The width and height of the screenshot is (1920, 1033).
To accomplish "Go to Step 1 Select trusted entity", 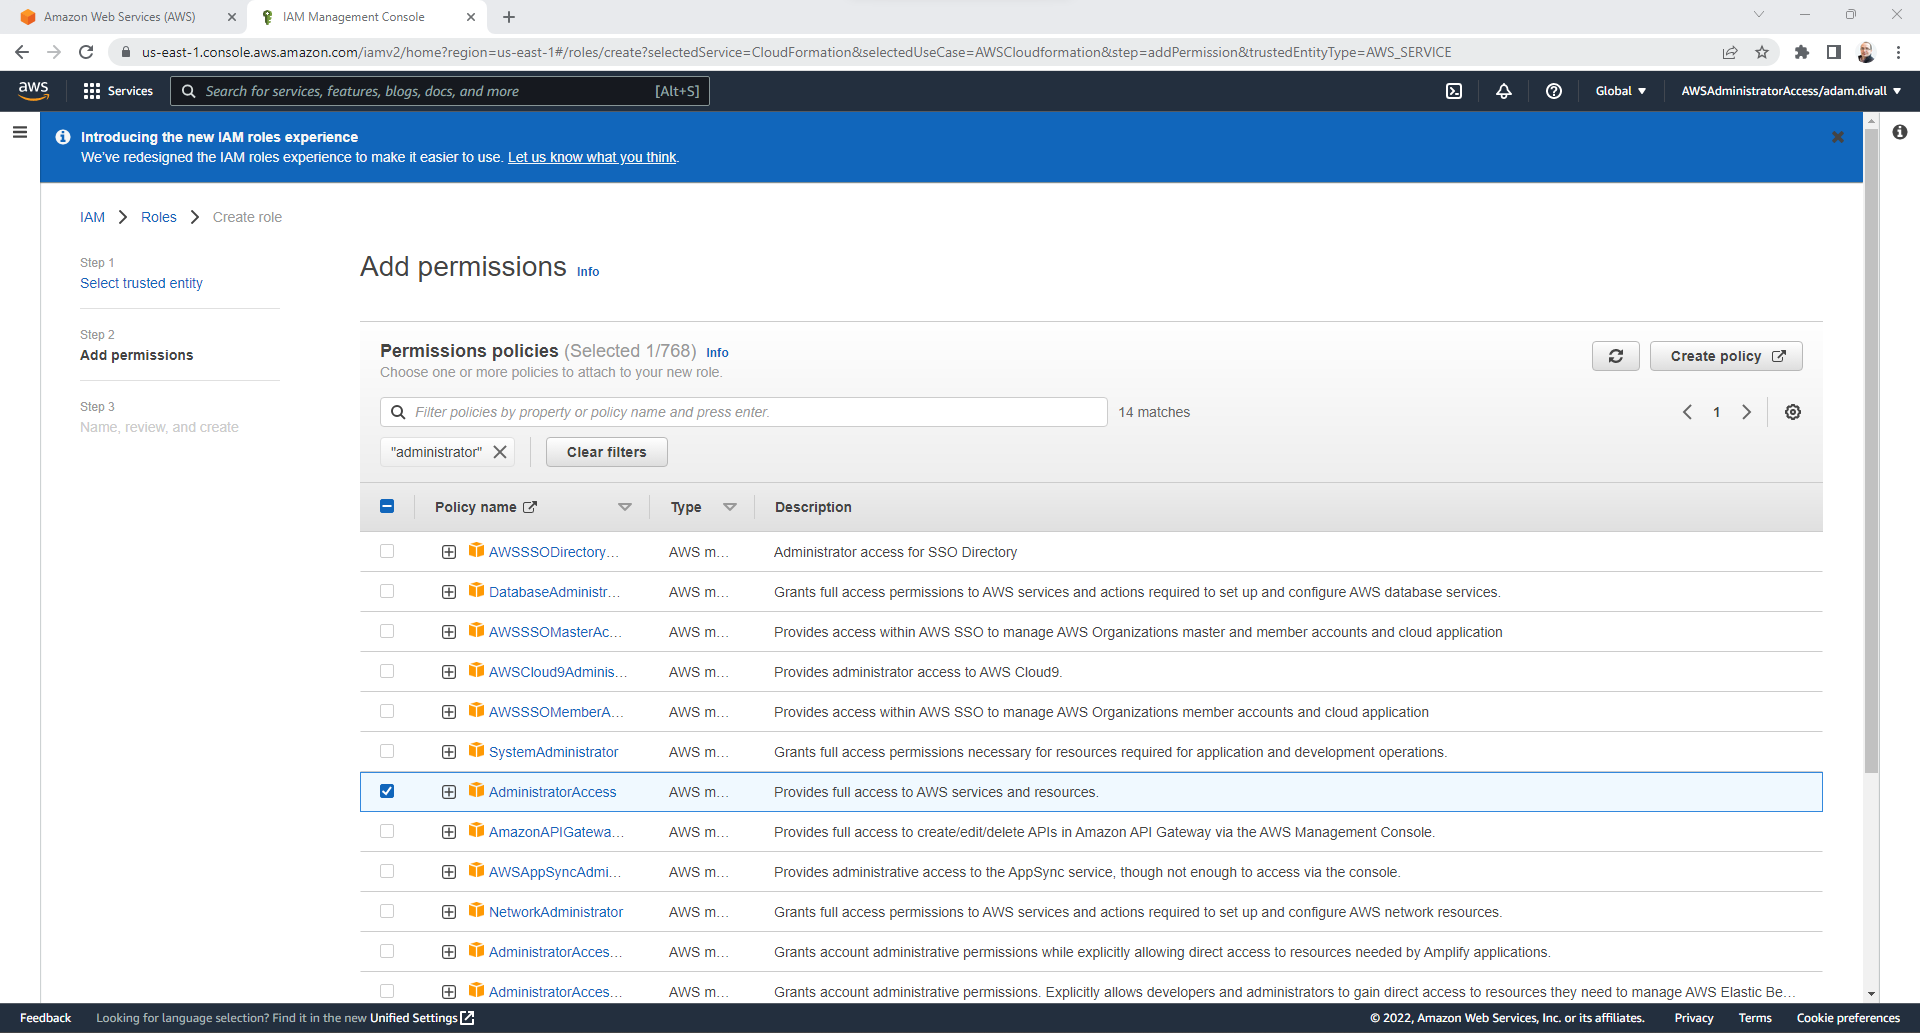I will point(141,283).
